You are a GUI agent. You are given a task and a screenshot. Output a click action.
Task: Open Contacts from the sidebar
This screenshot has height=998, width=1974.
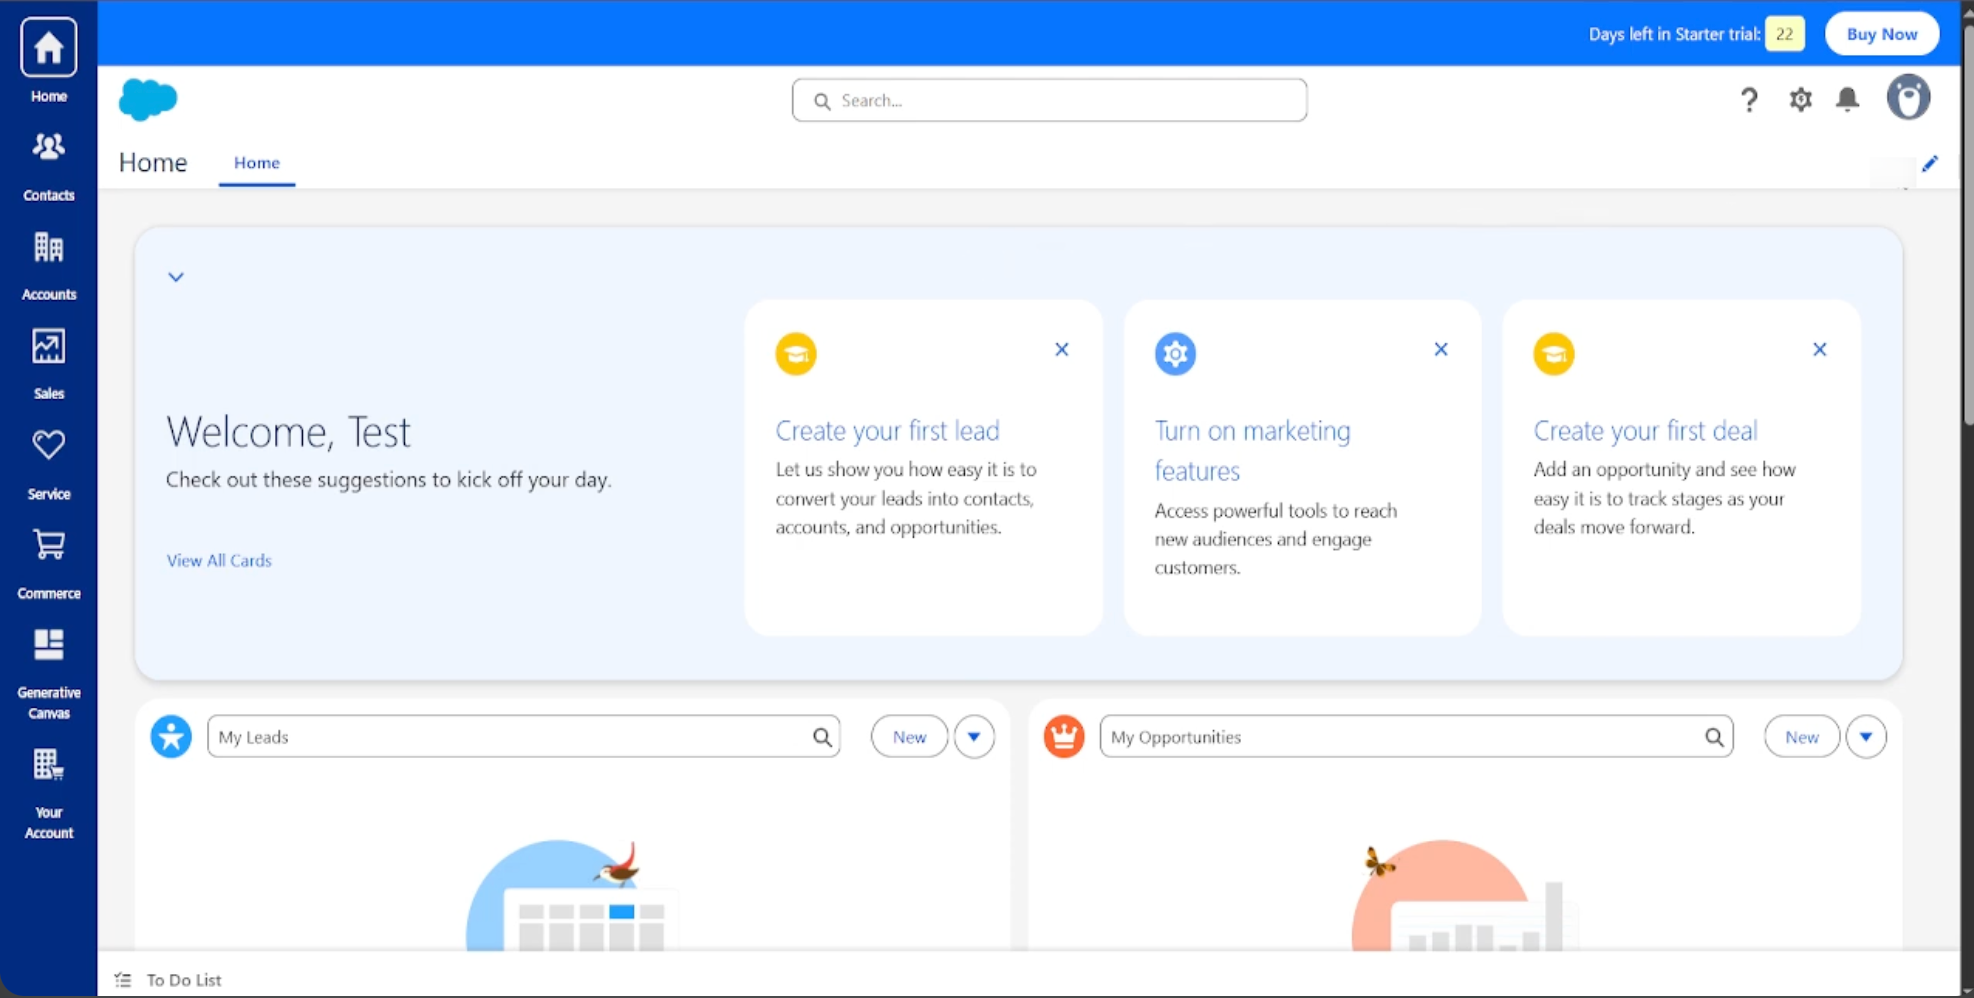pos(48,166)
